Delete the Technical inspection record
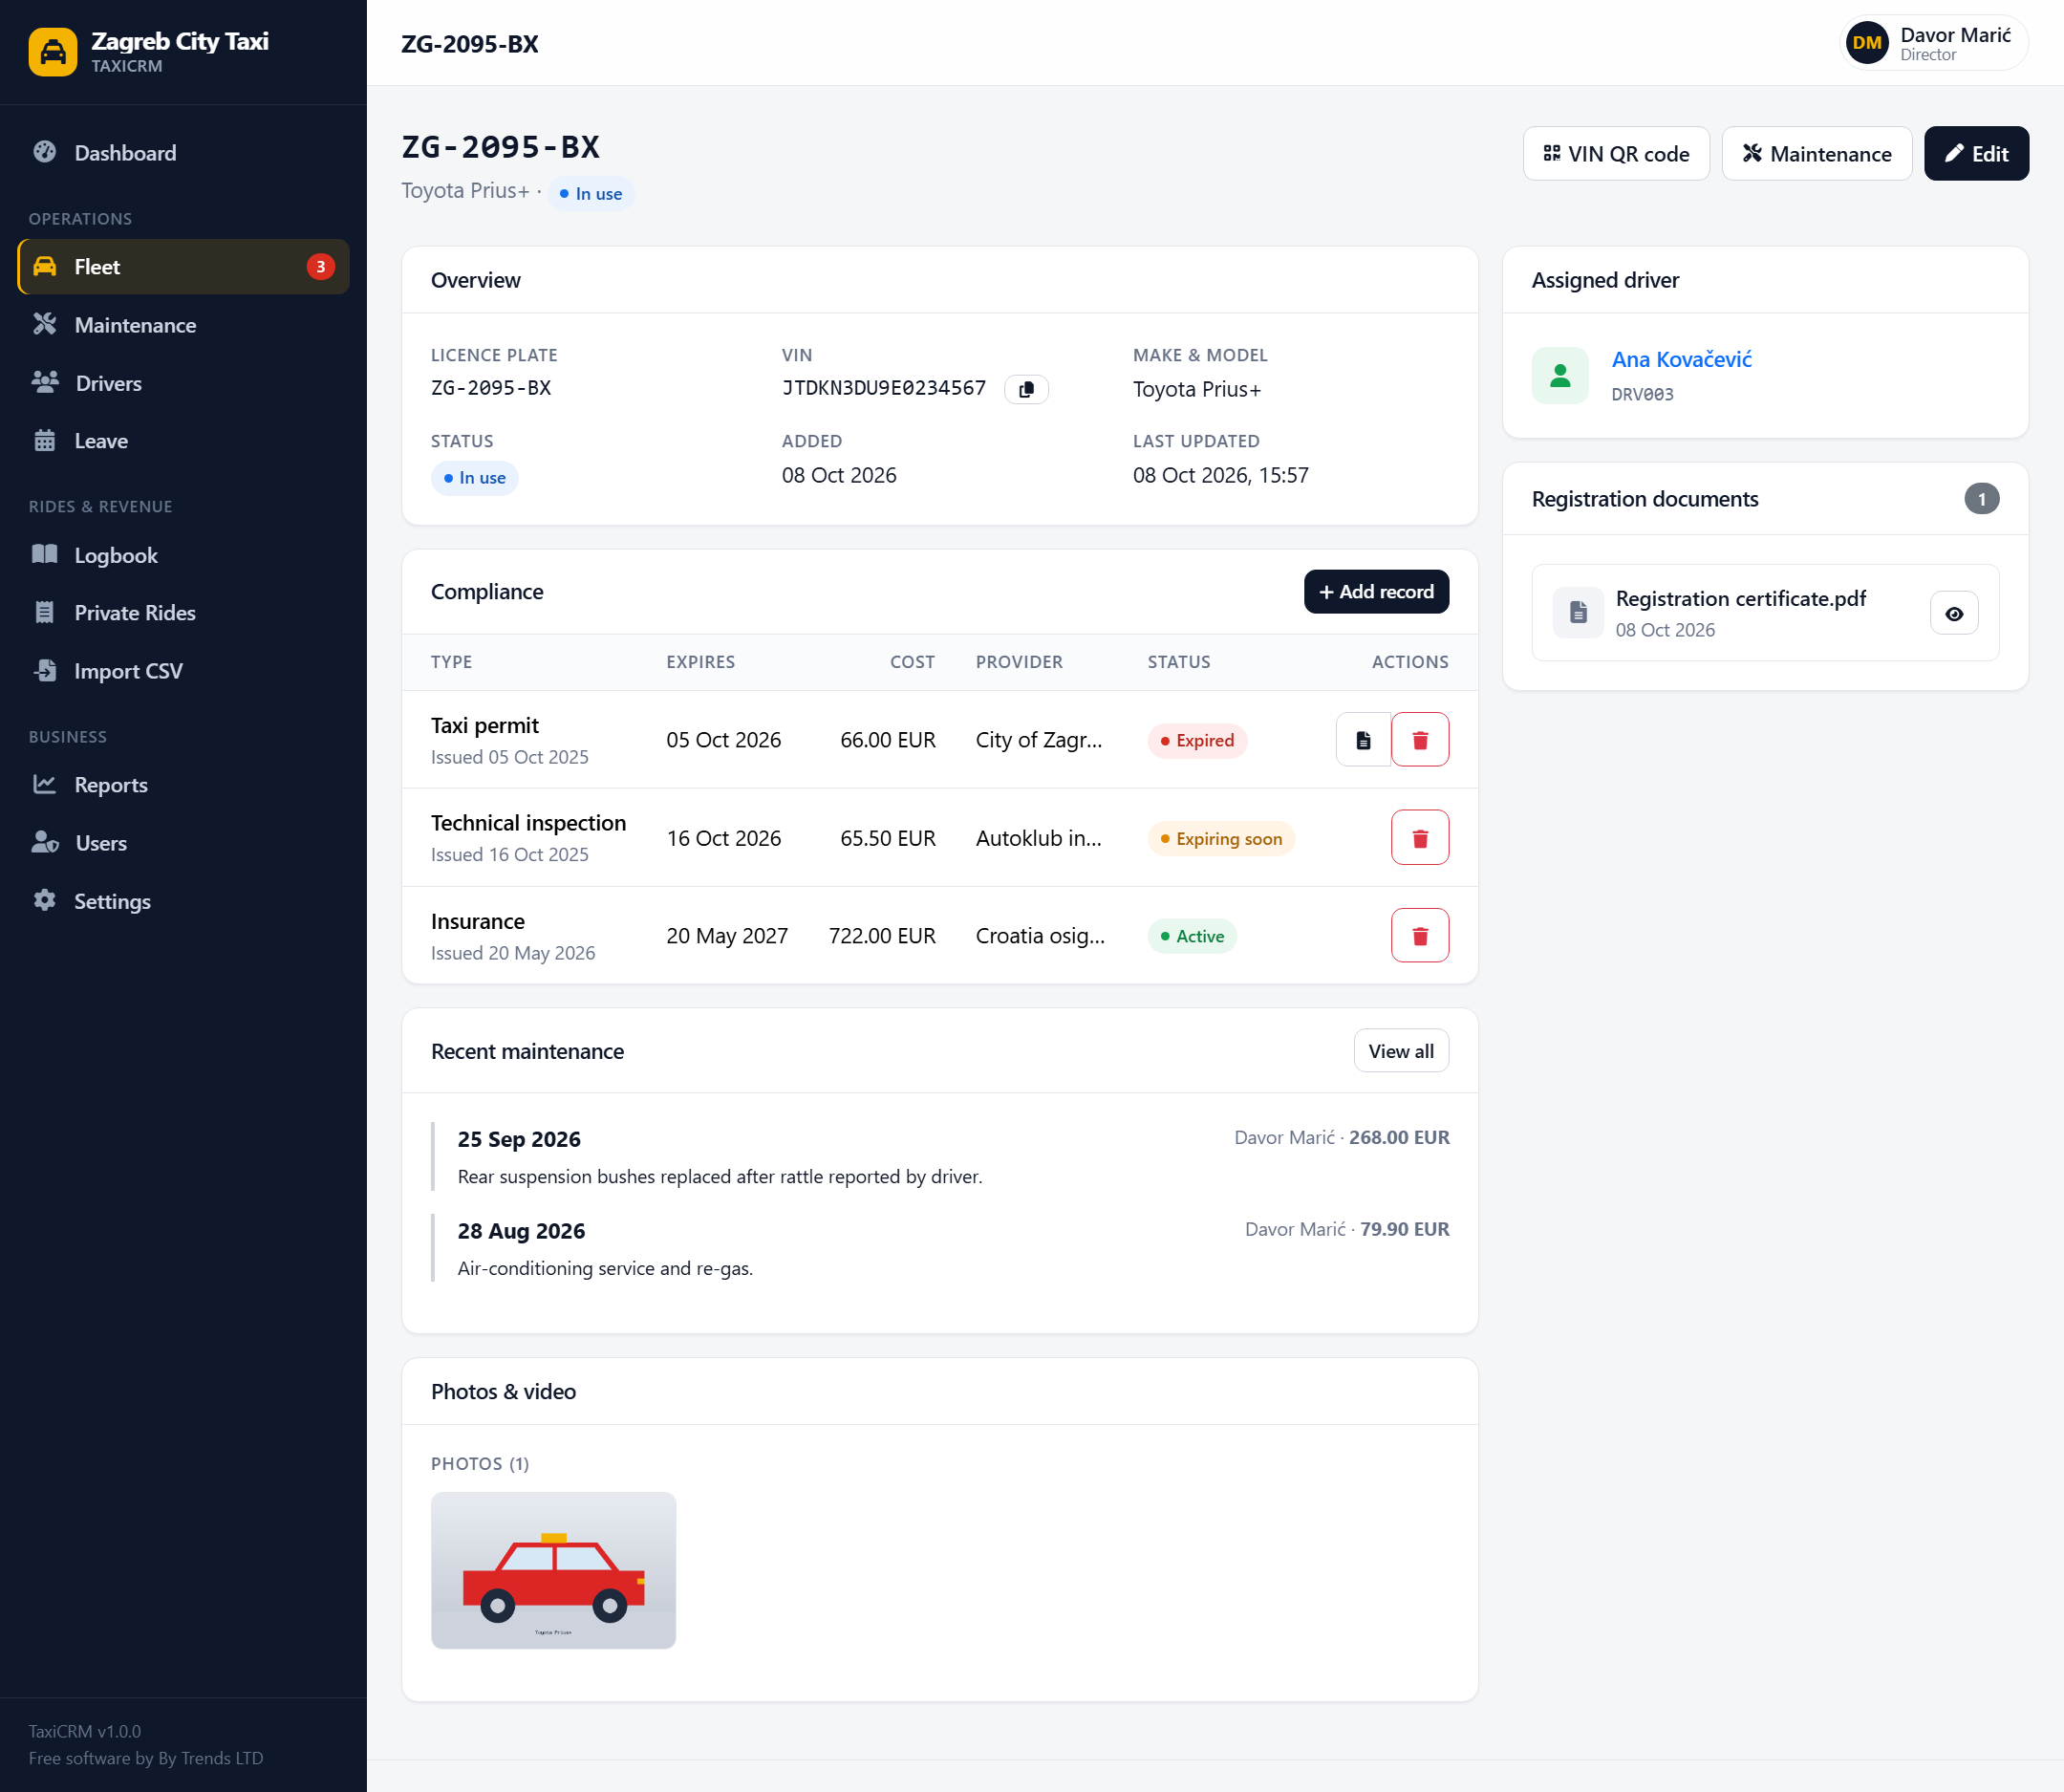Viewport: 2064px width, 1792px height. 1420,838
